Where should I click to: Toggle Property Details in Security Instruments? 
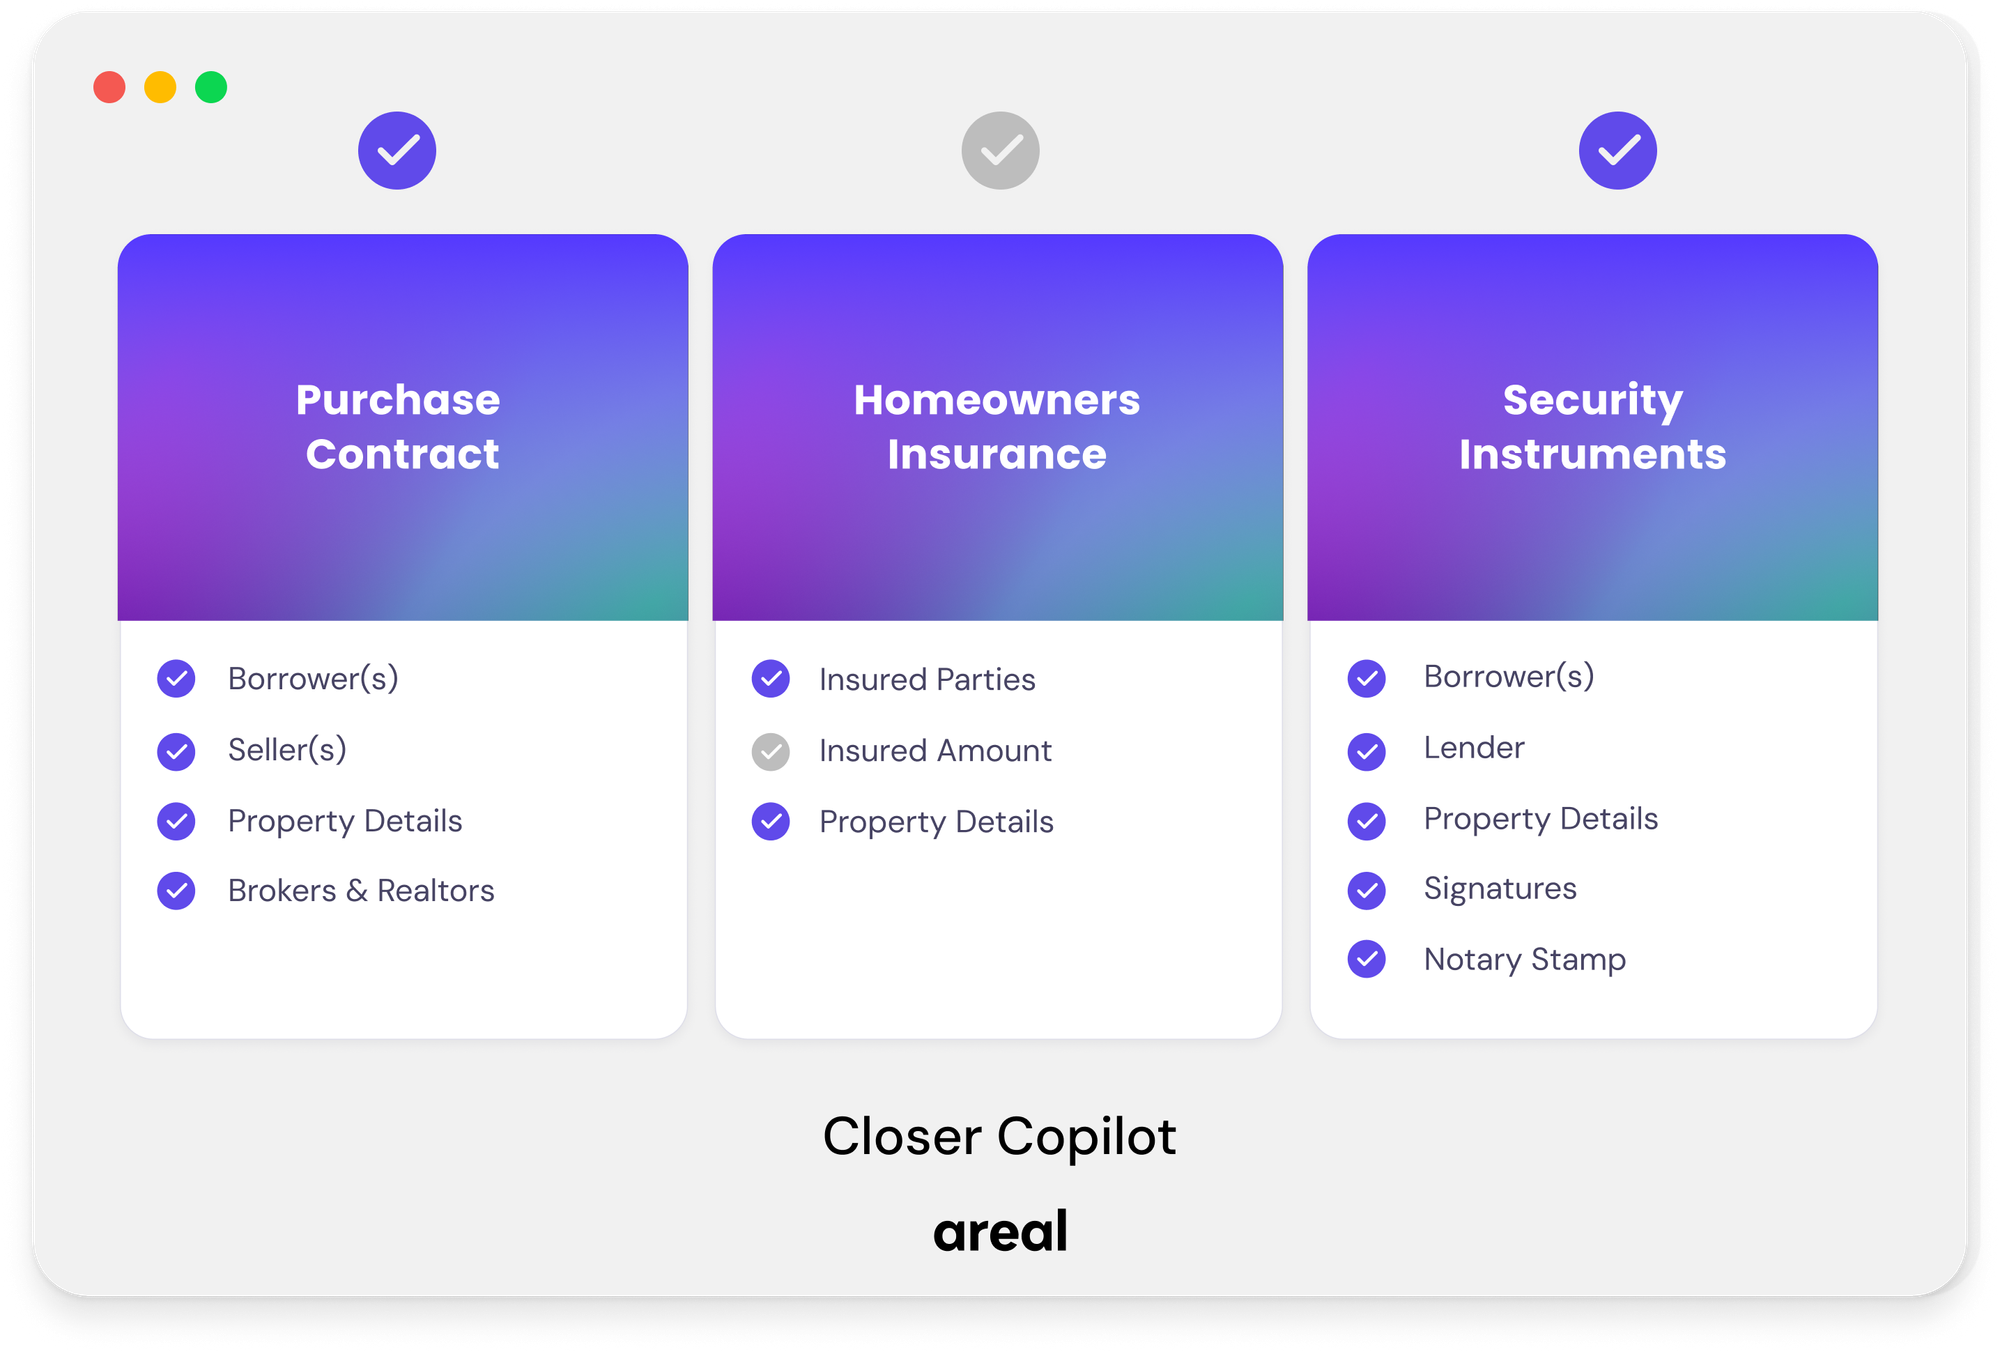pos(1367,821)
